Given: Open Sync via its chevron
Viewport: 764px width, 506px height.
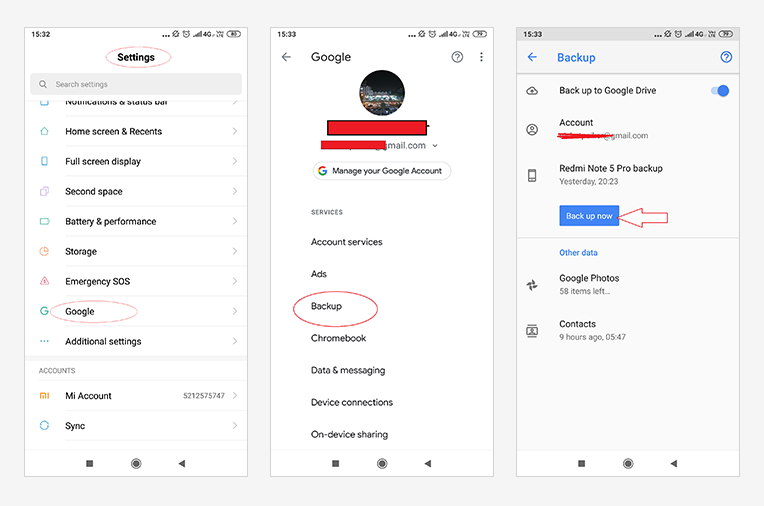Looking at the screenshot, I should tap(235, 426).
